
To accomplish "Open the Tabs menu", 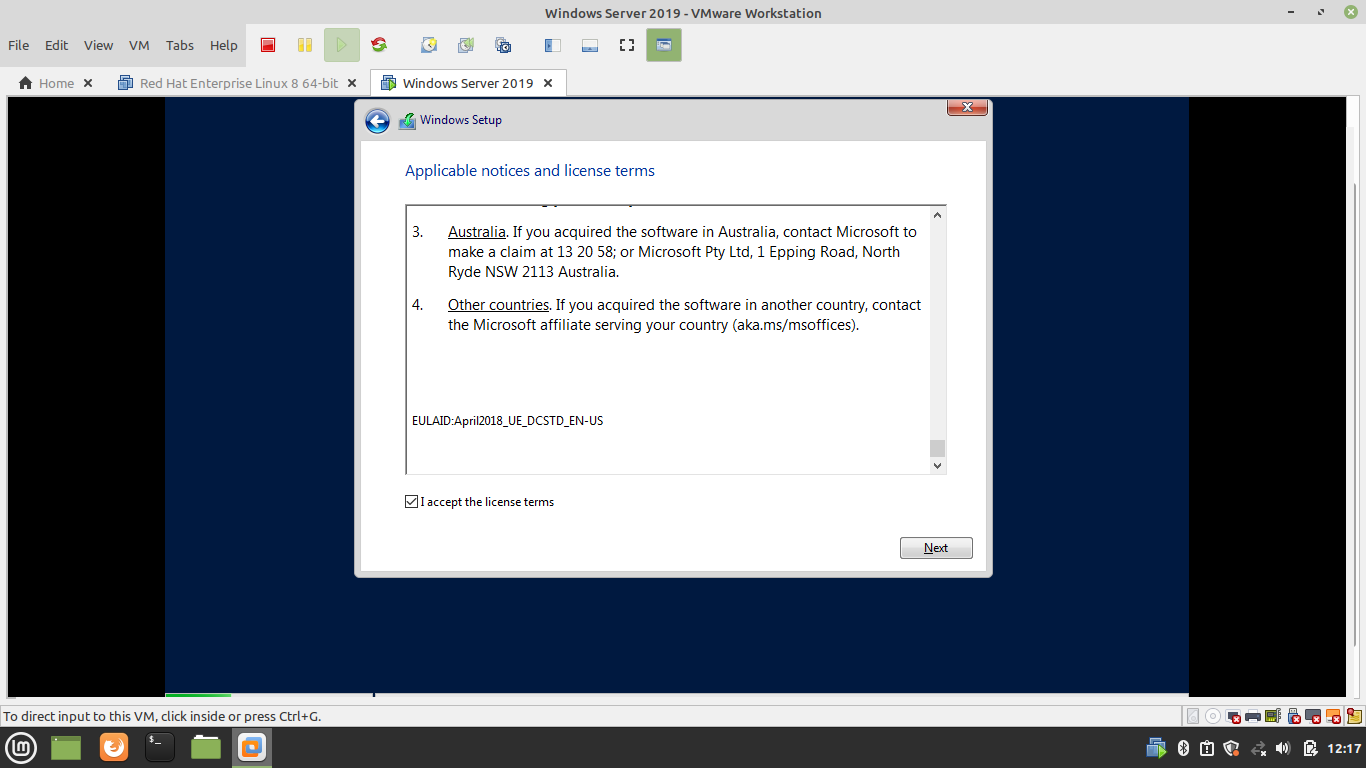I will pos(180,45).
